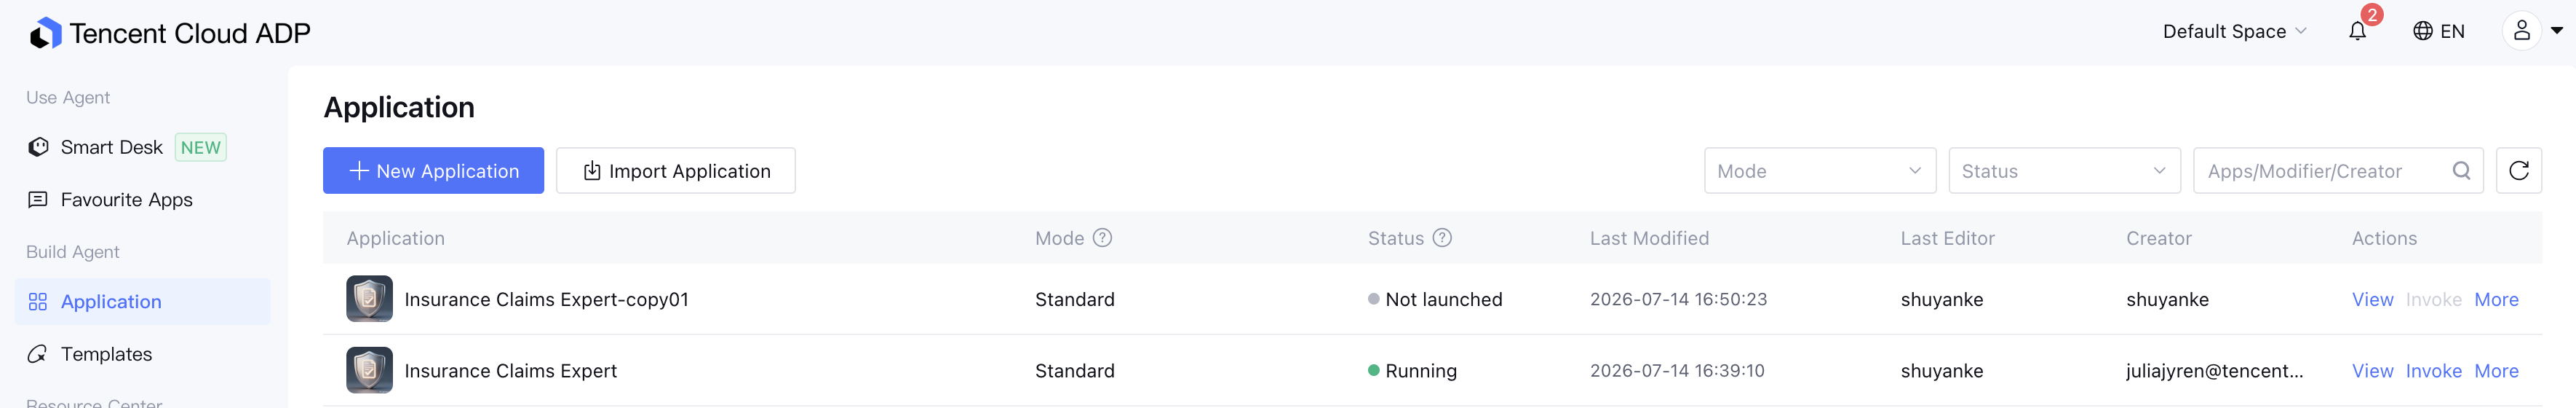Focus the Apps/Modifier/Creator search field
This screenshot has width=2576, height=408.
(x=2326, y=171)
